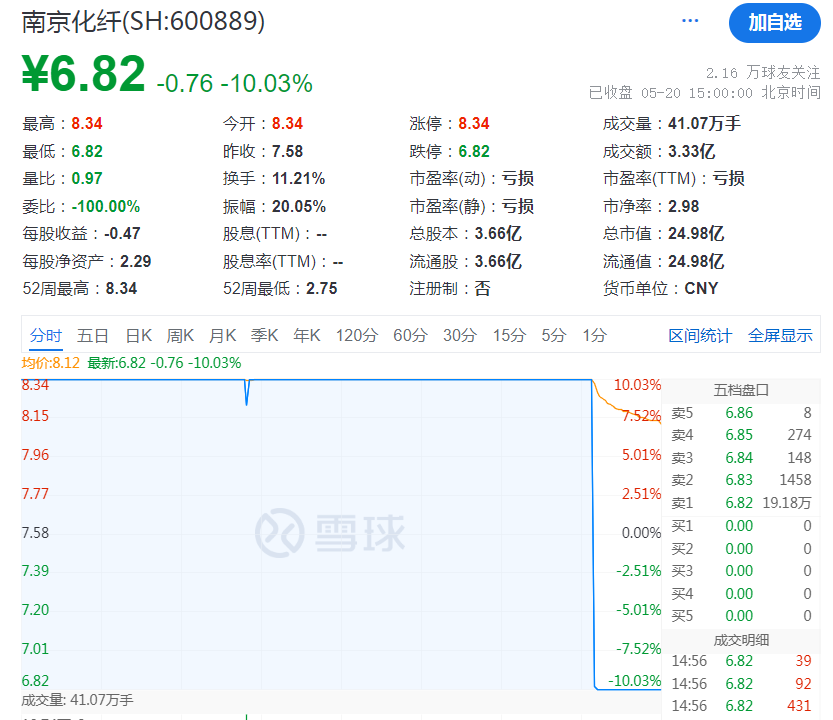833x720 pixels.
Task: Open the three-dot more options menu
Action: 690,21
